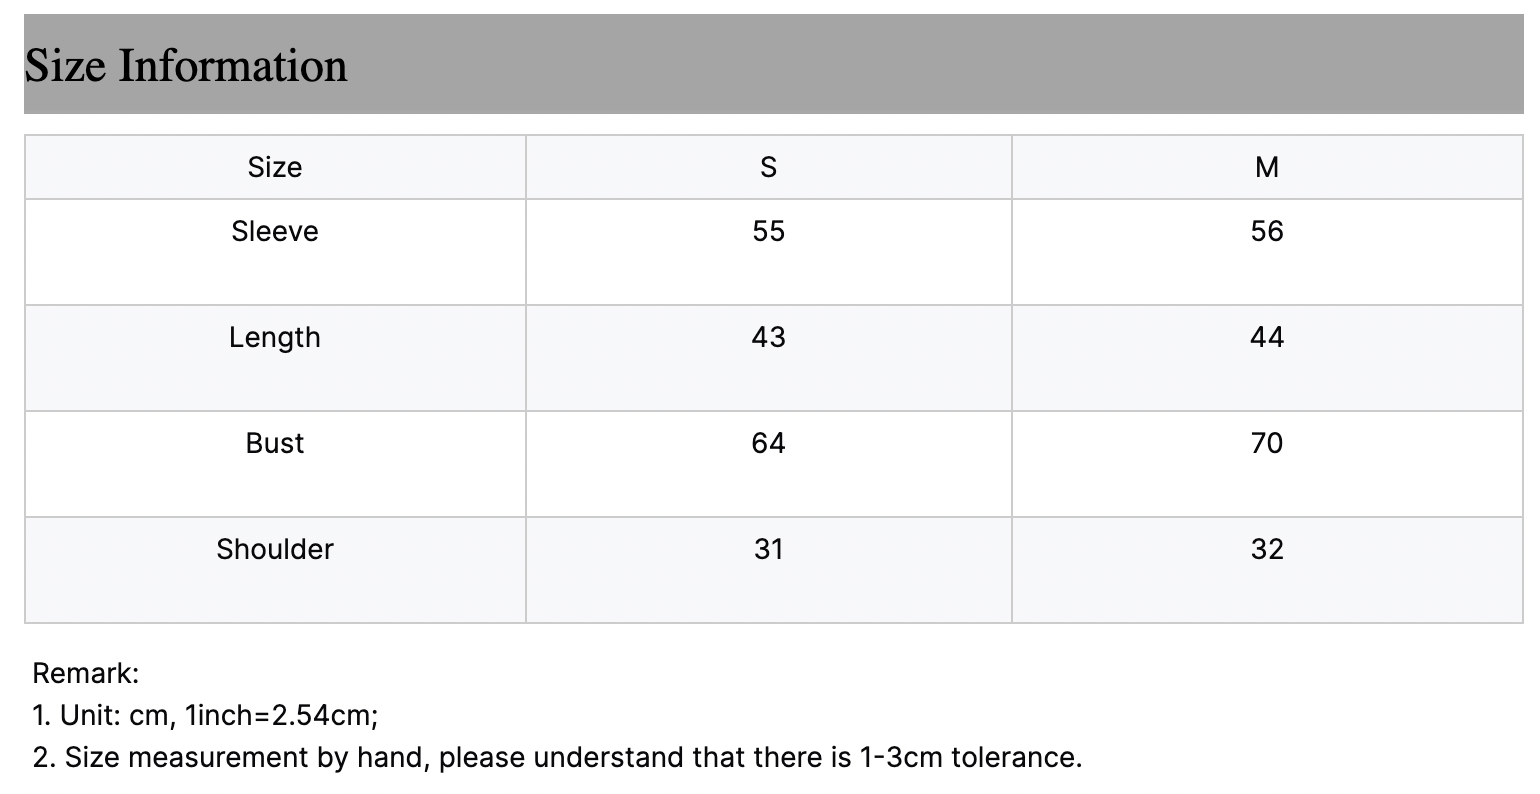The image size is (1540, 794).
Task: Select the S size column header
Action: pyautogui.click(x=768, y=167)
